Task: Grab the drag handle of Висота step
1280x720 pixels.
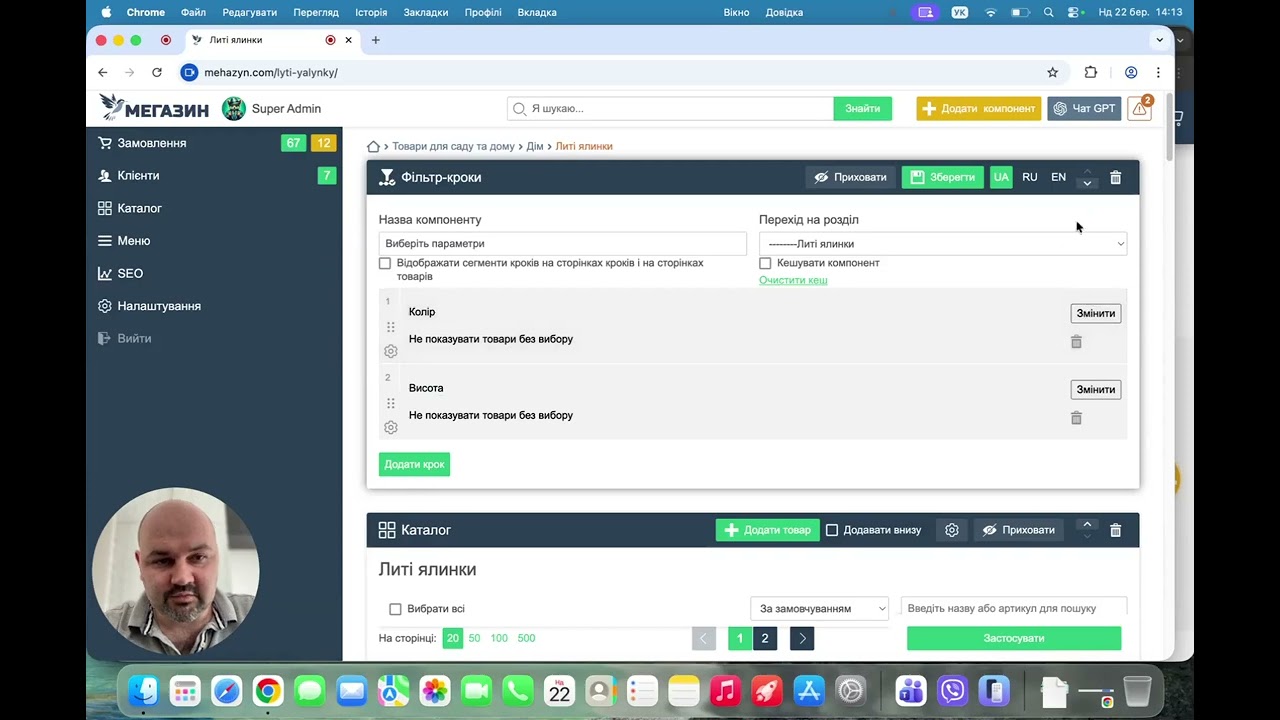Action: tap(391, 403)
